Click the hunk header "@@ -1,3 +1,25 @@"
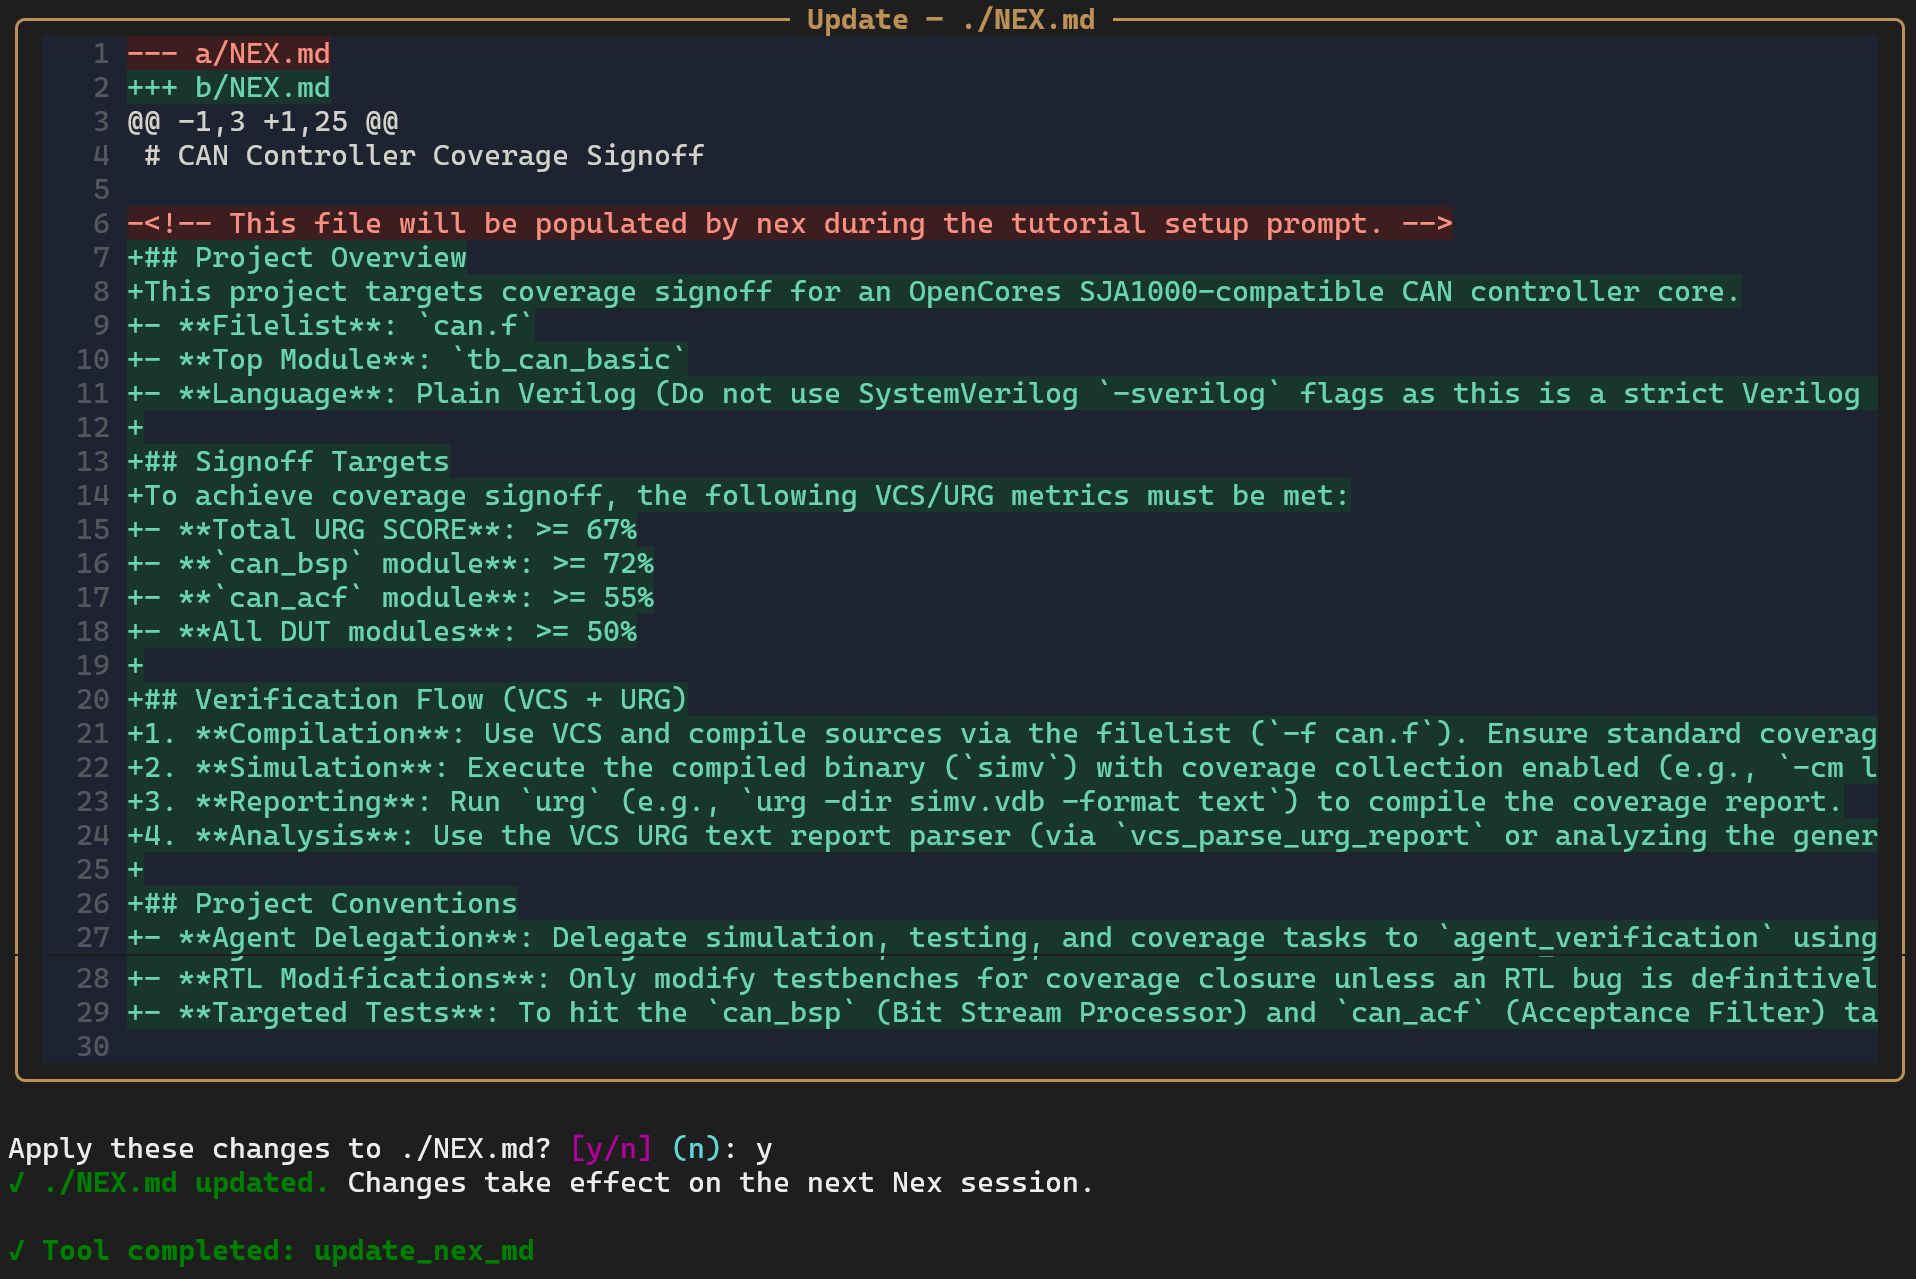This screenshot has height=1279, width=1916. (263, 122)
